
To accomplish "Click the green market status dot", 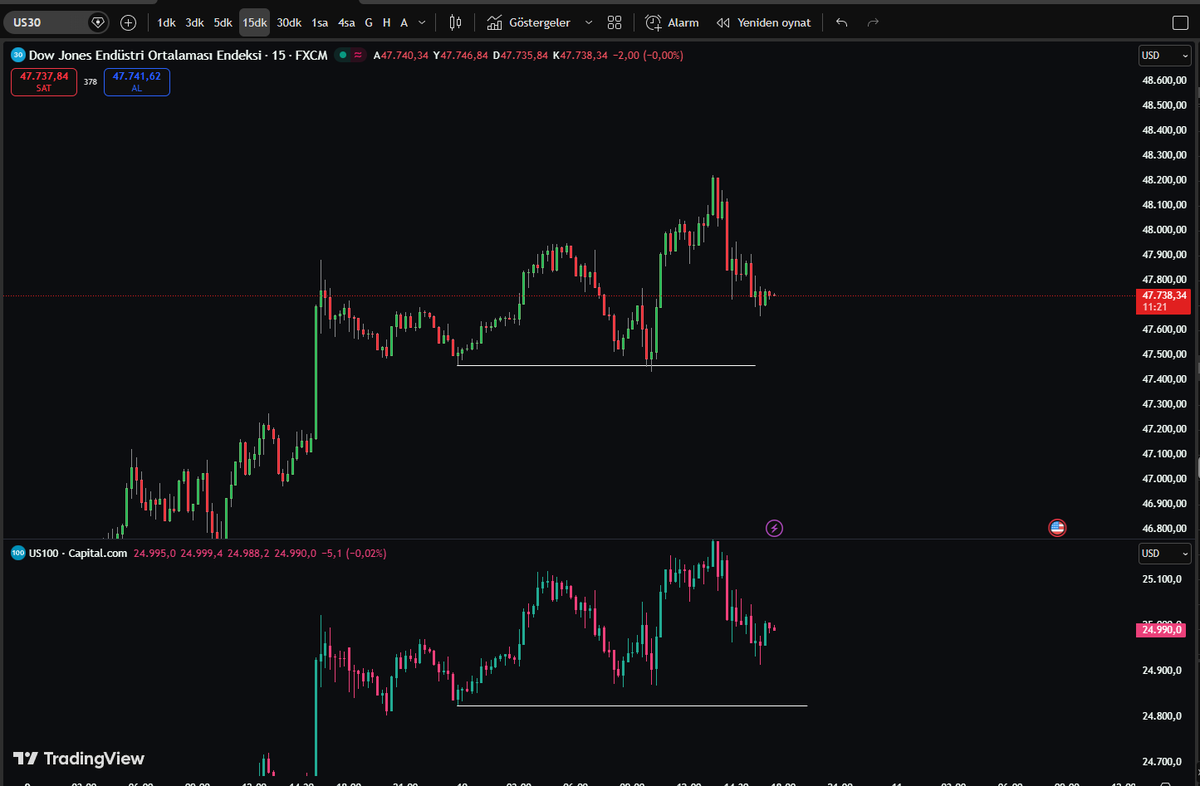I will (x=344, y=55).
